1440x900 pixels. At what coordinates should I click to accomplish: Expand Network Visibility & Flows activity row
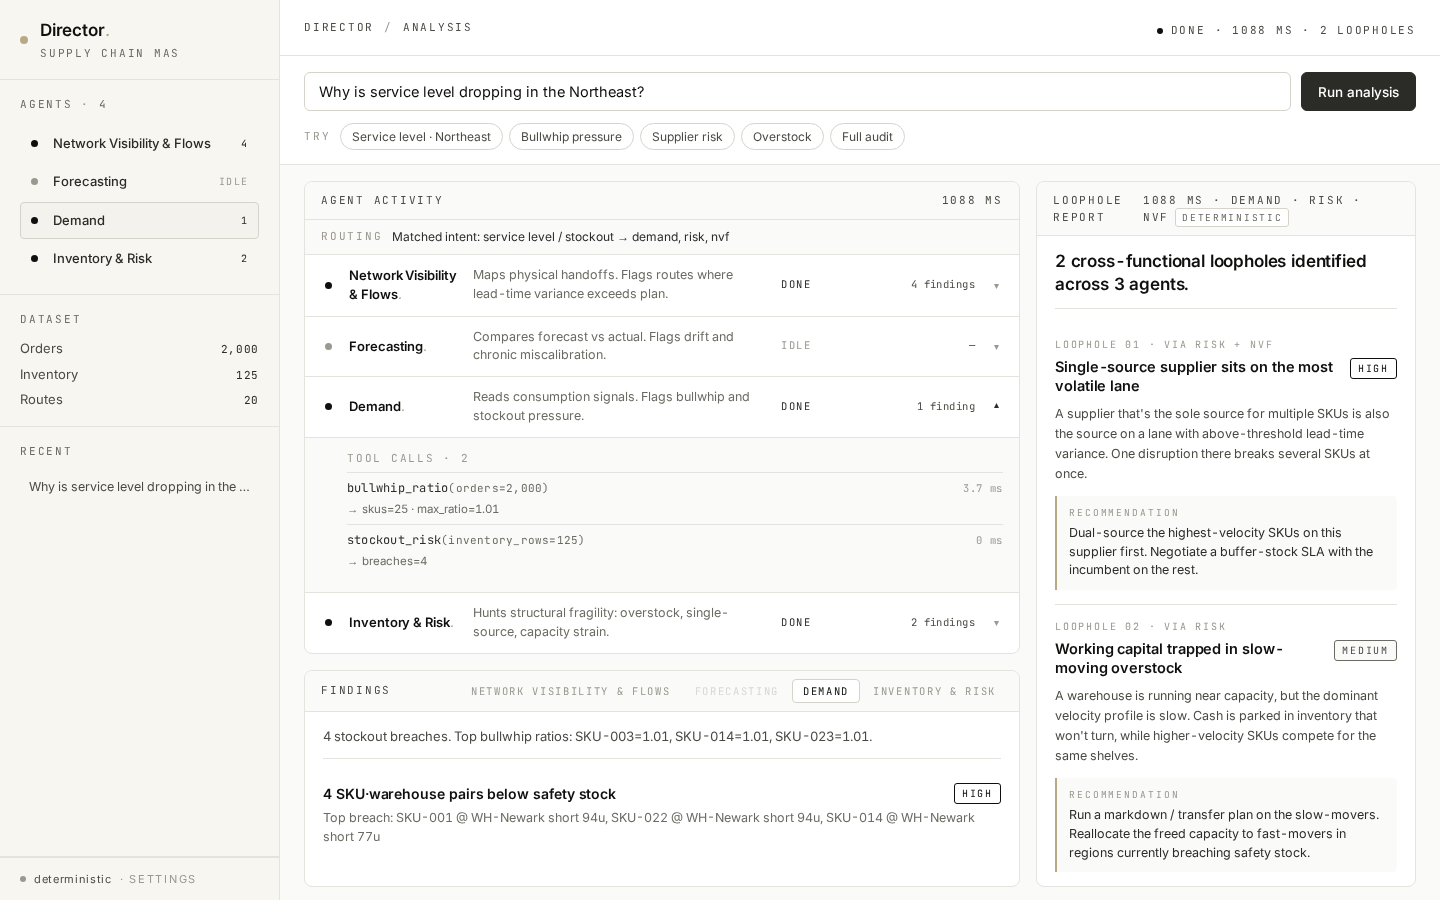point(662,285)
